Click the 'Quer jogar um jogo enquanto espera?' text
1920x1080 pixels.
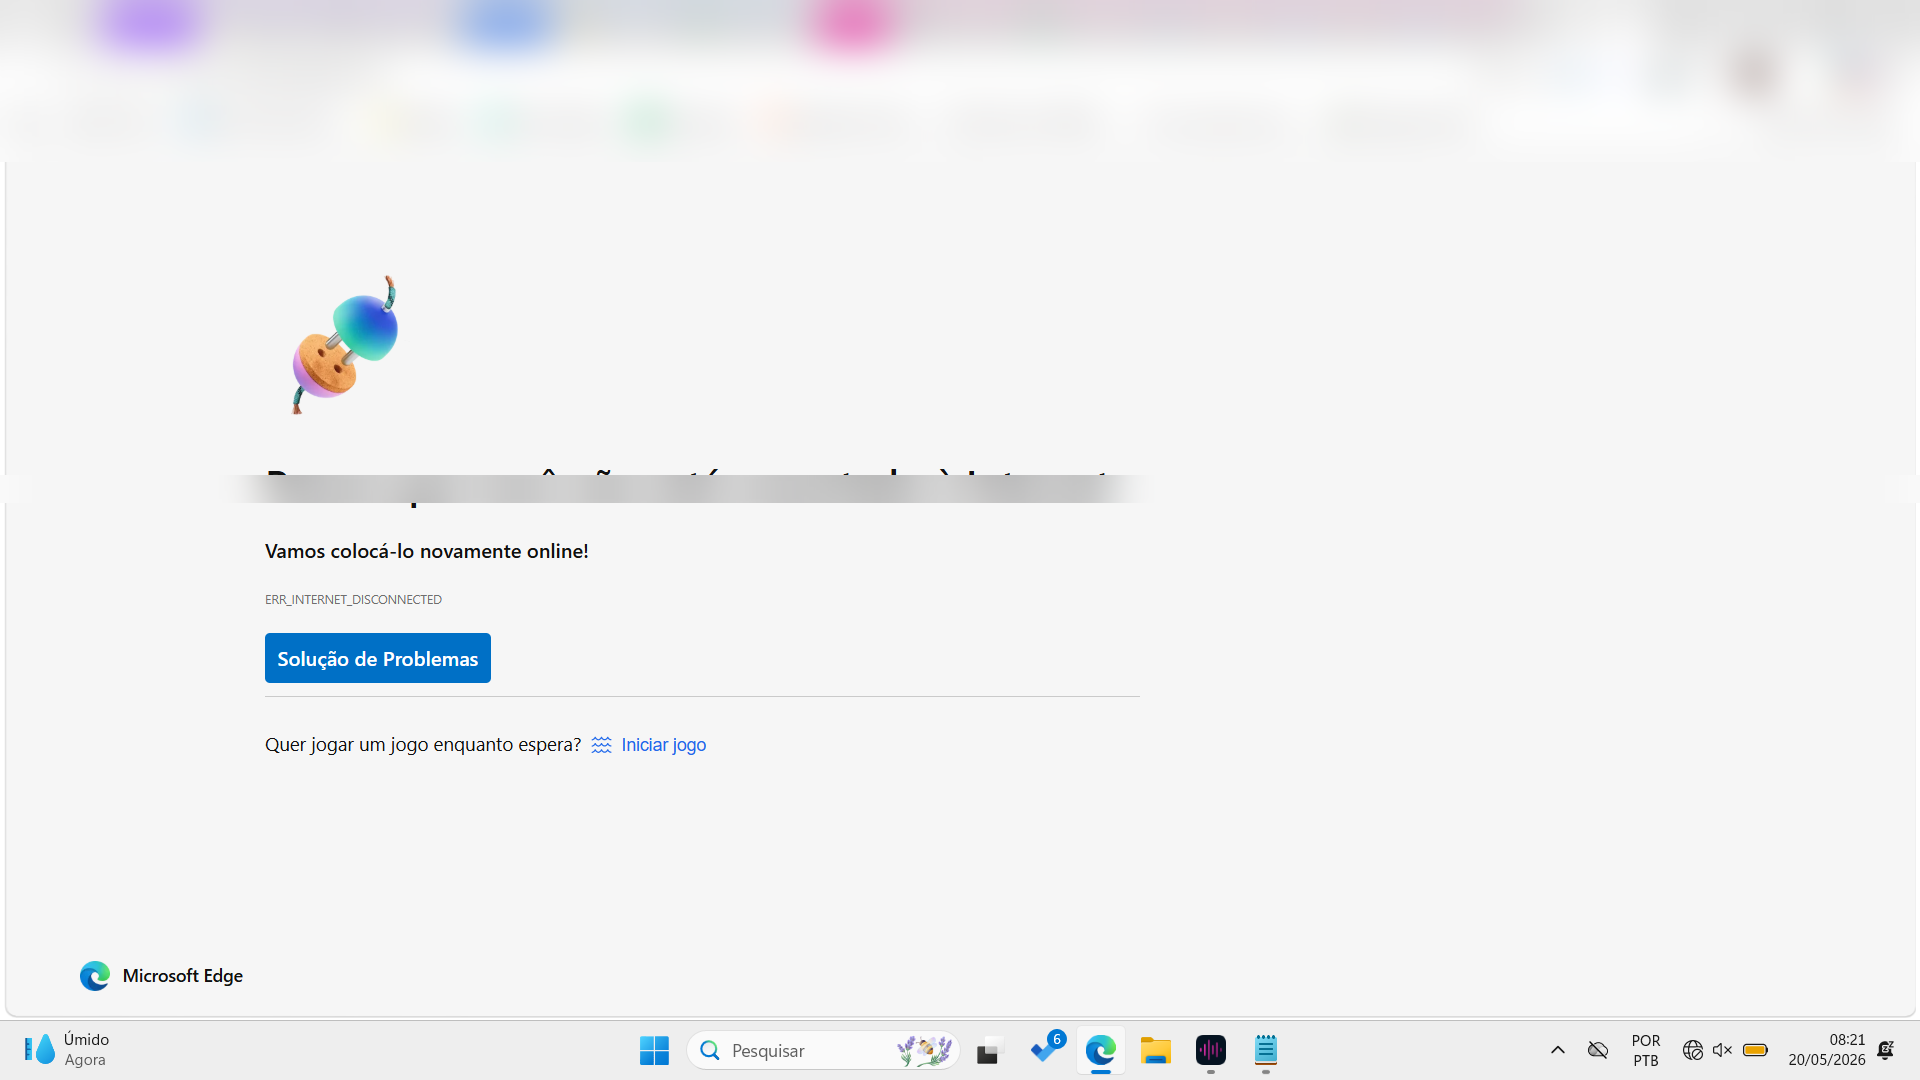pos(423,745)
